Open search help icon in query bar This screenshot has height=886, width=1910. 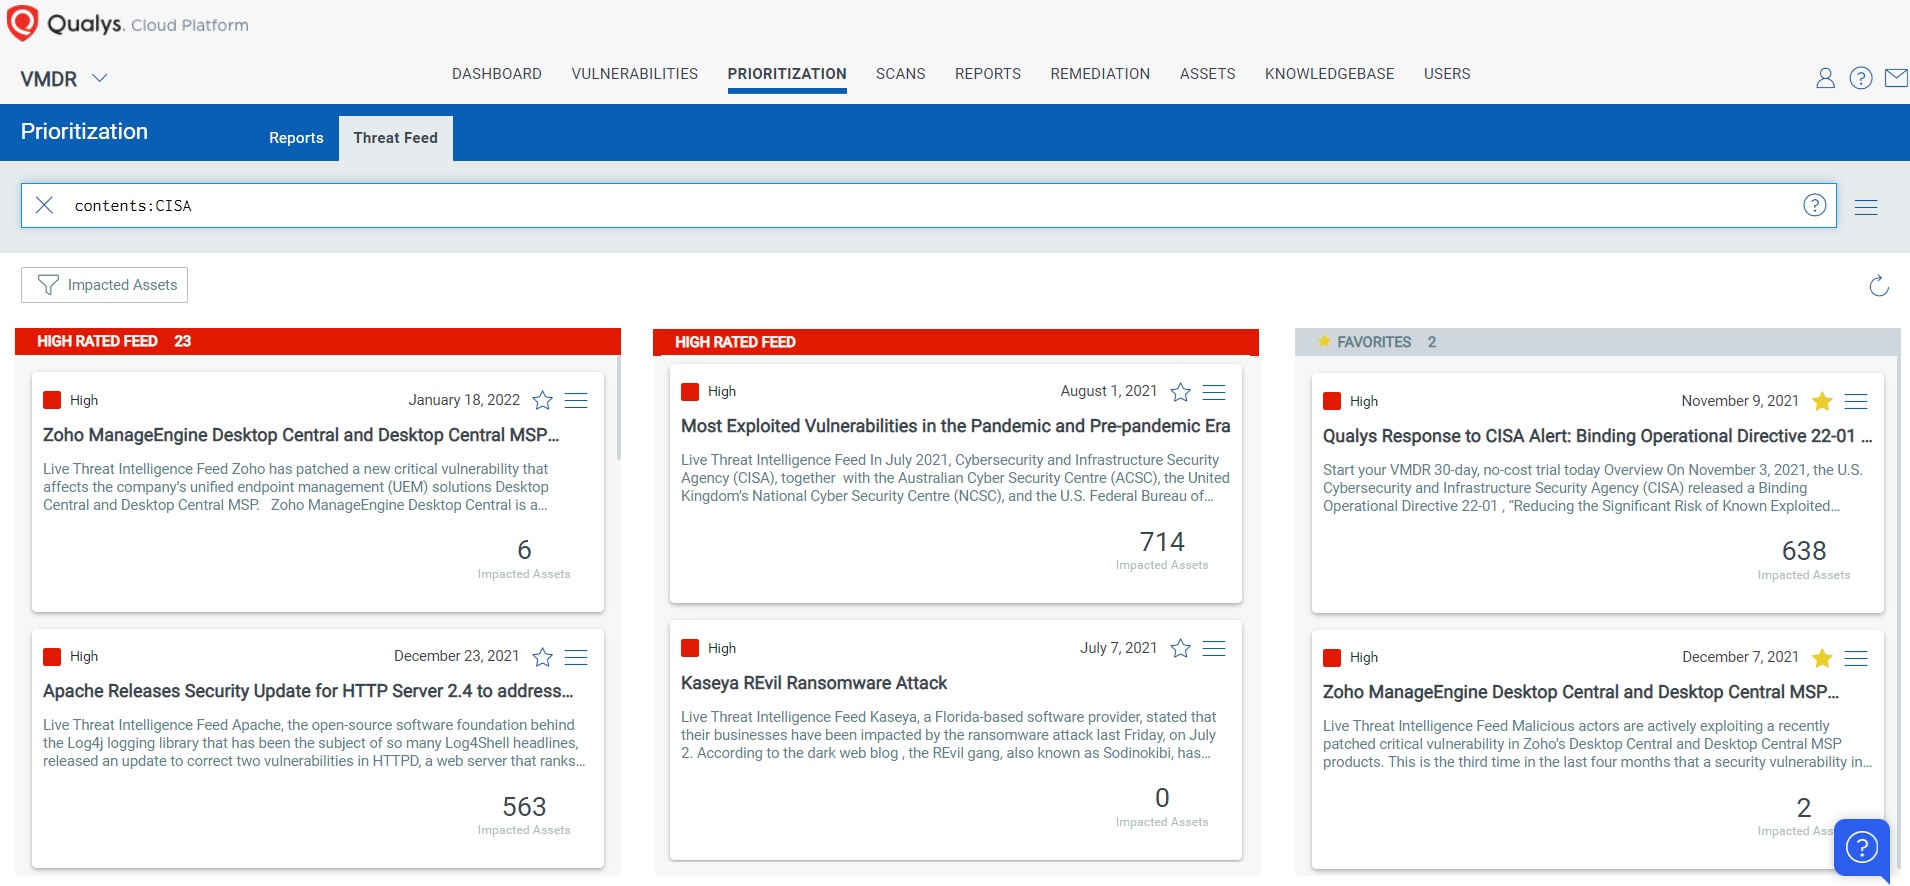(x=1815, y=205)
